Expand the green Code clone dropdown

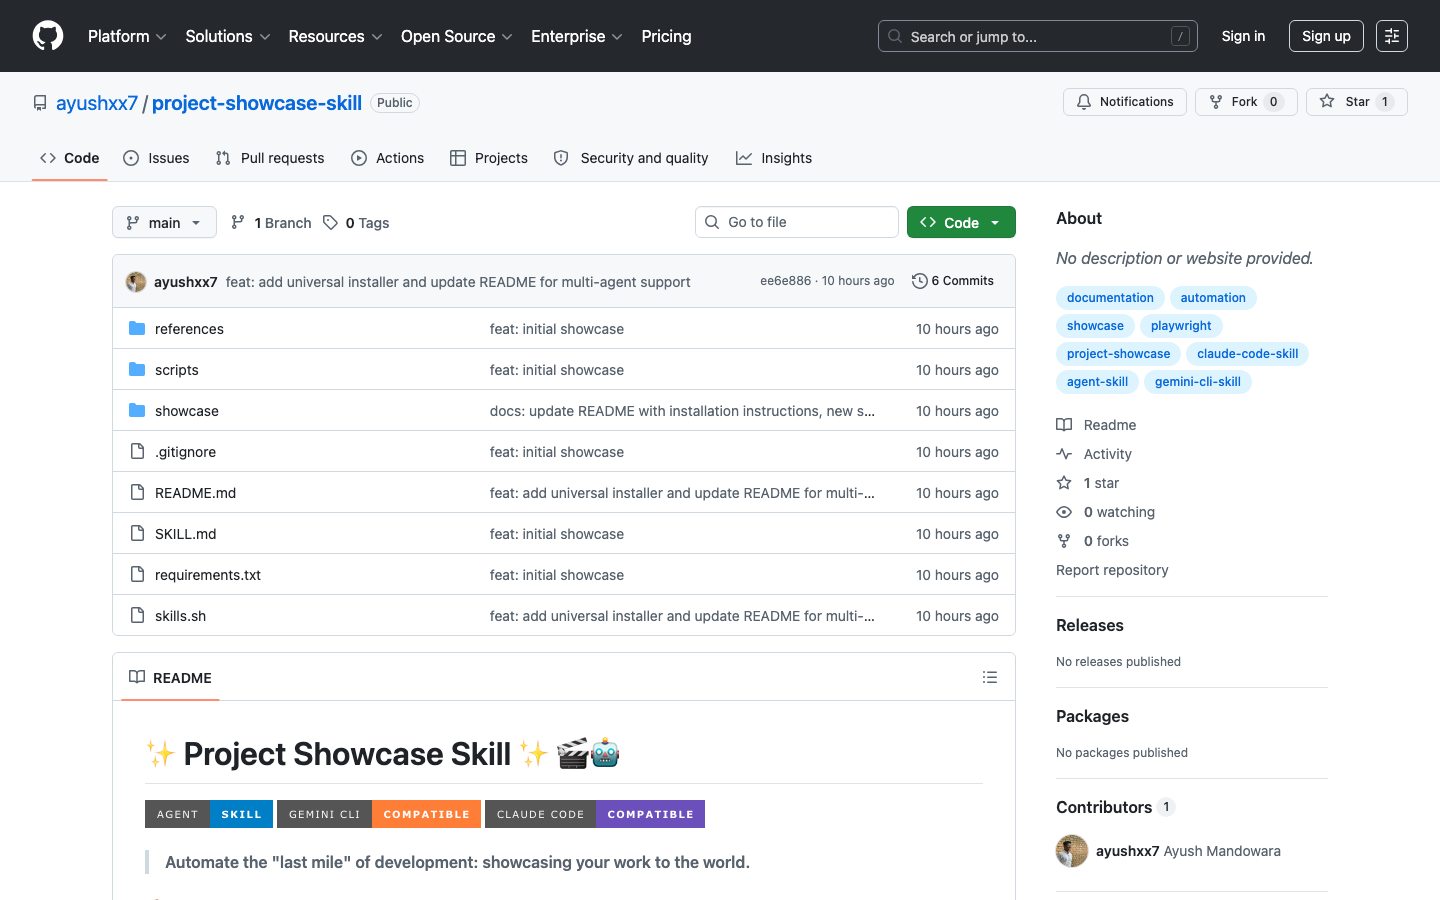961,222
